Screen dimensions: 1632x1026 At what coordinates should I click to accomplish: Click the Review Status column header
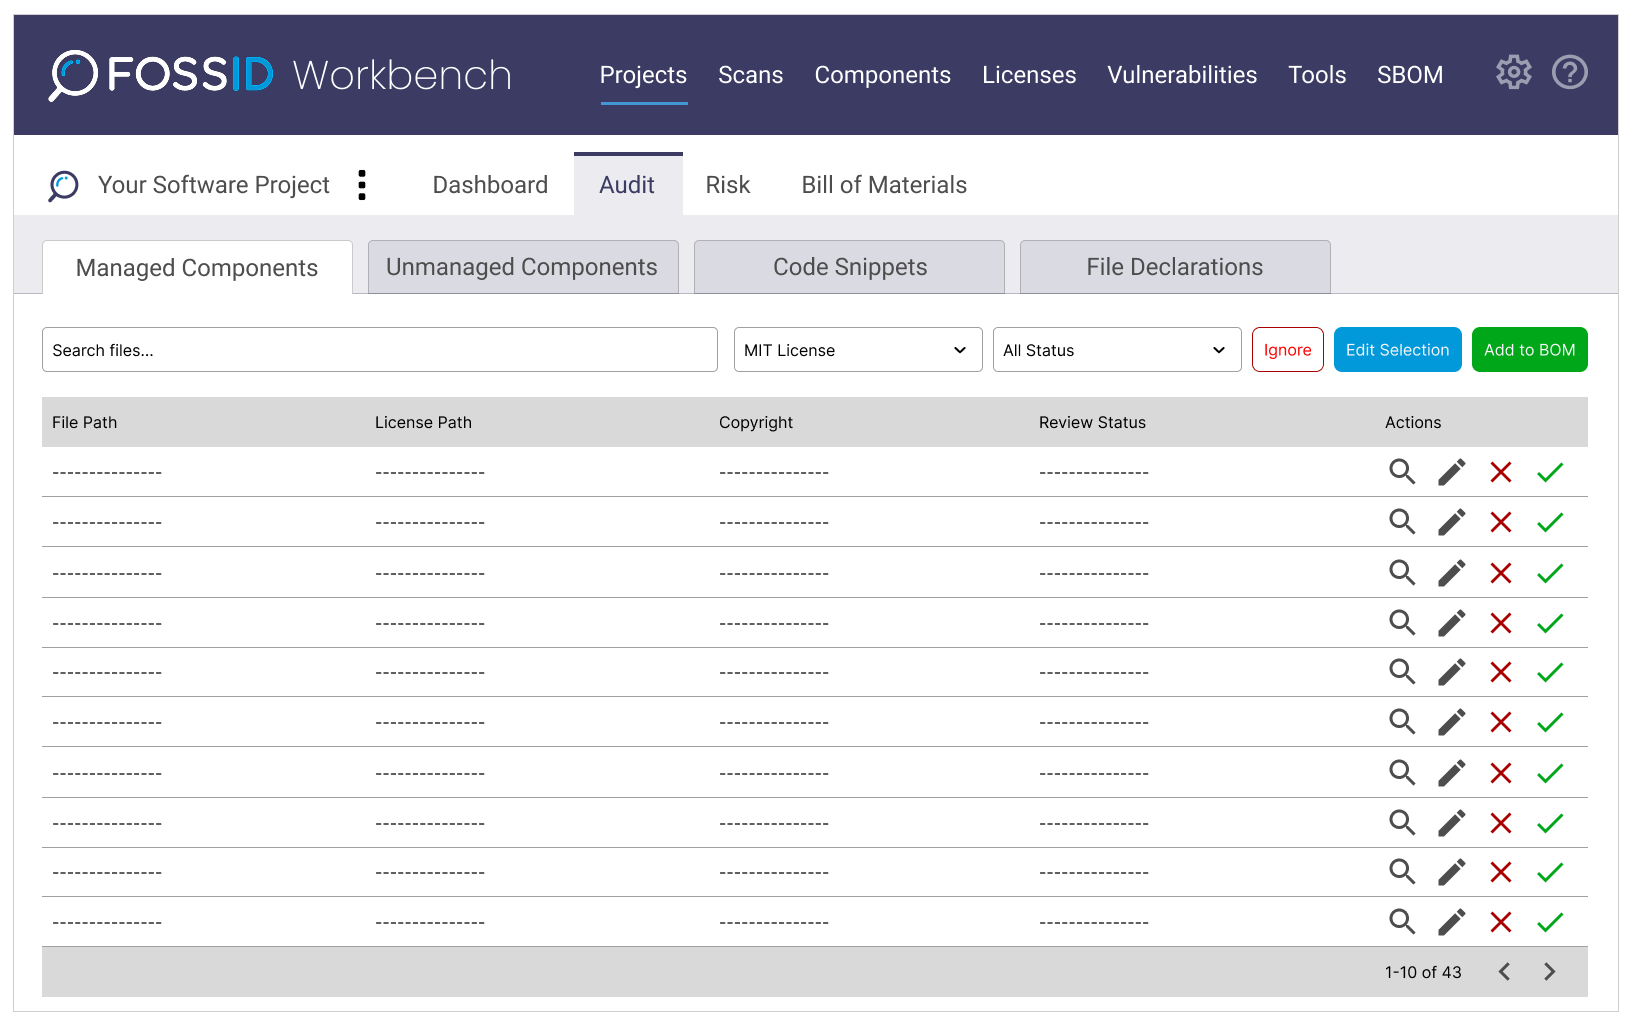tap(1092, 422)
